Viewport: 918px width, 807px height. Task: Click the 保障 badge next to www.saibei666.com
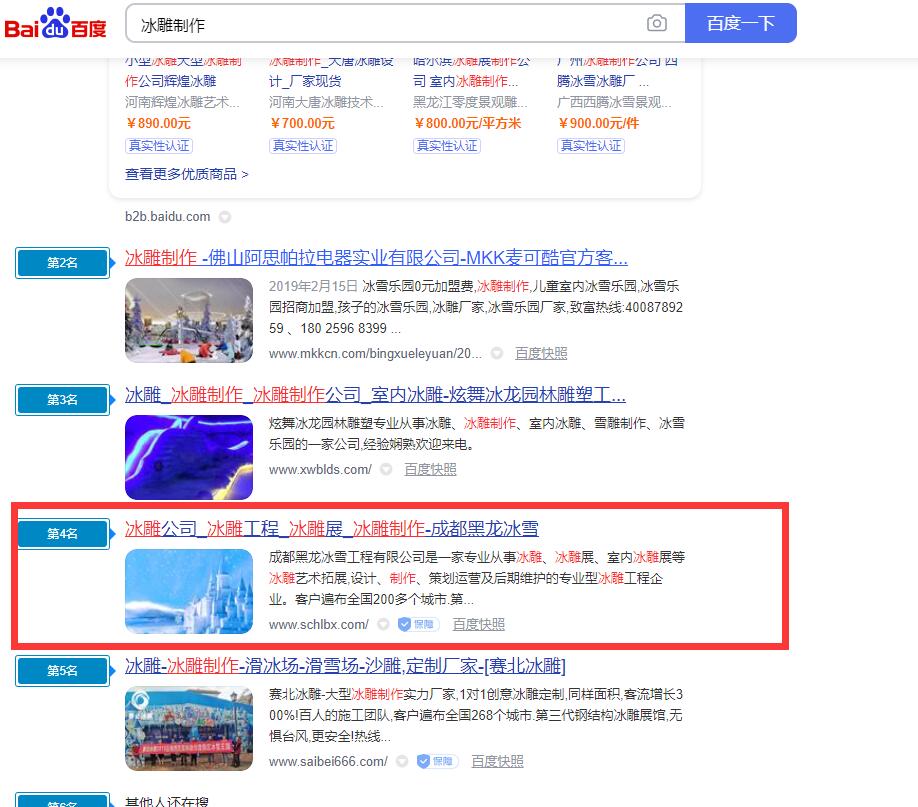coord(436,761)
